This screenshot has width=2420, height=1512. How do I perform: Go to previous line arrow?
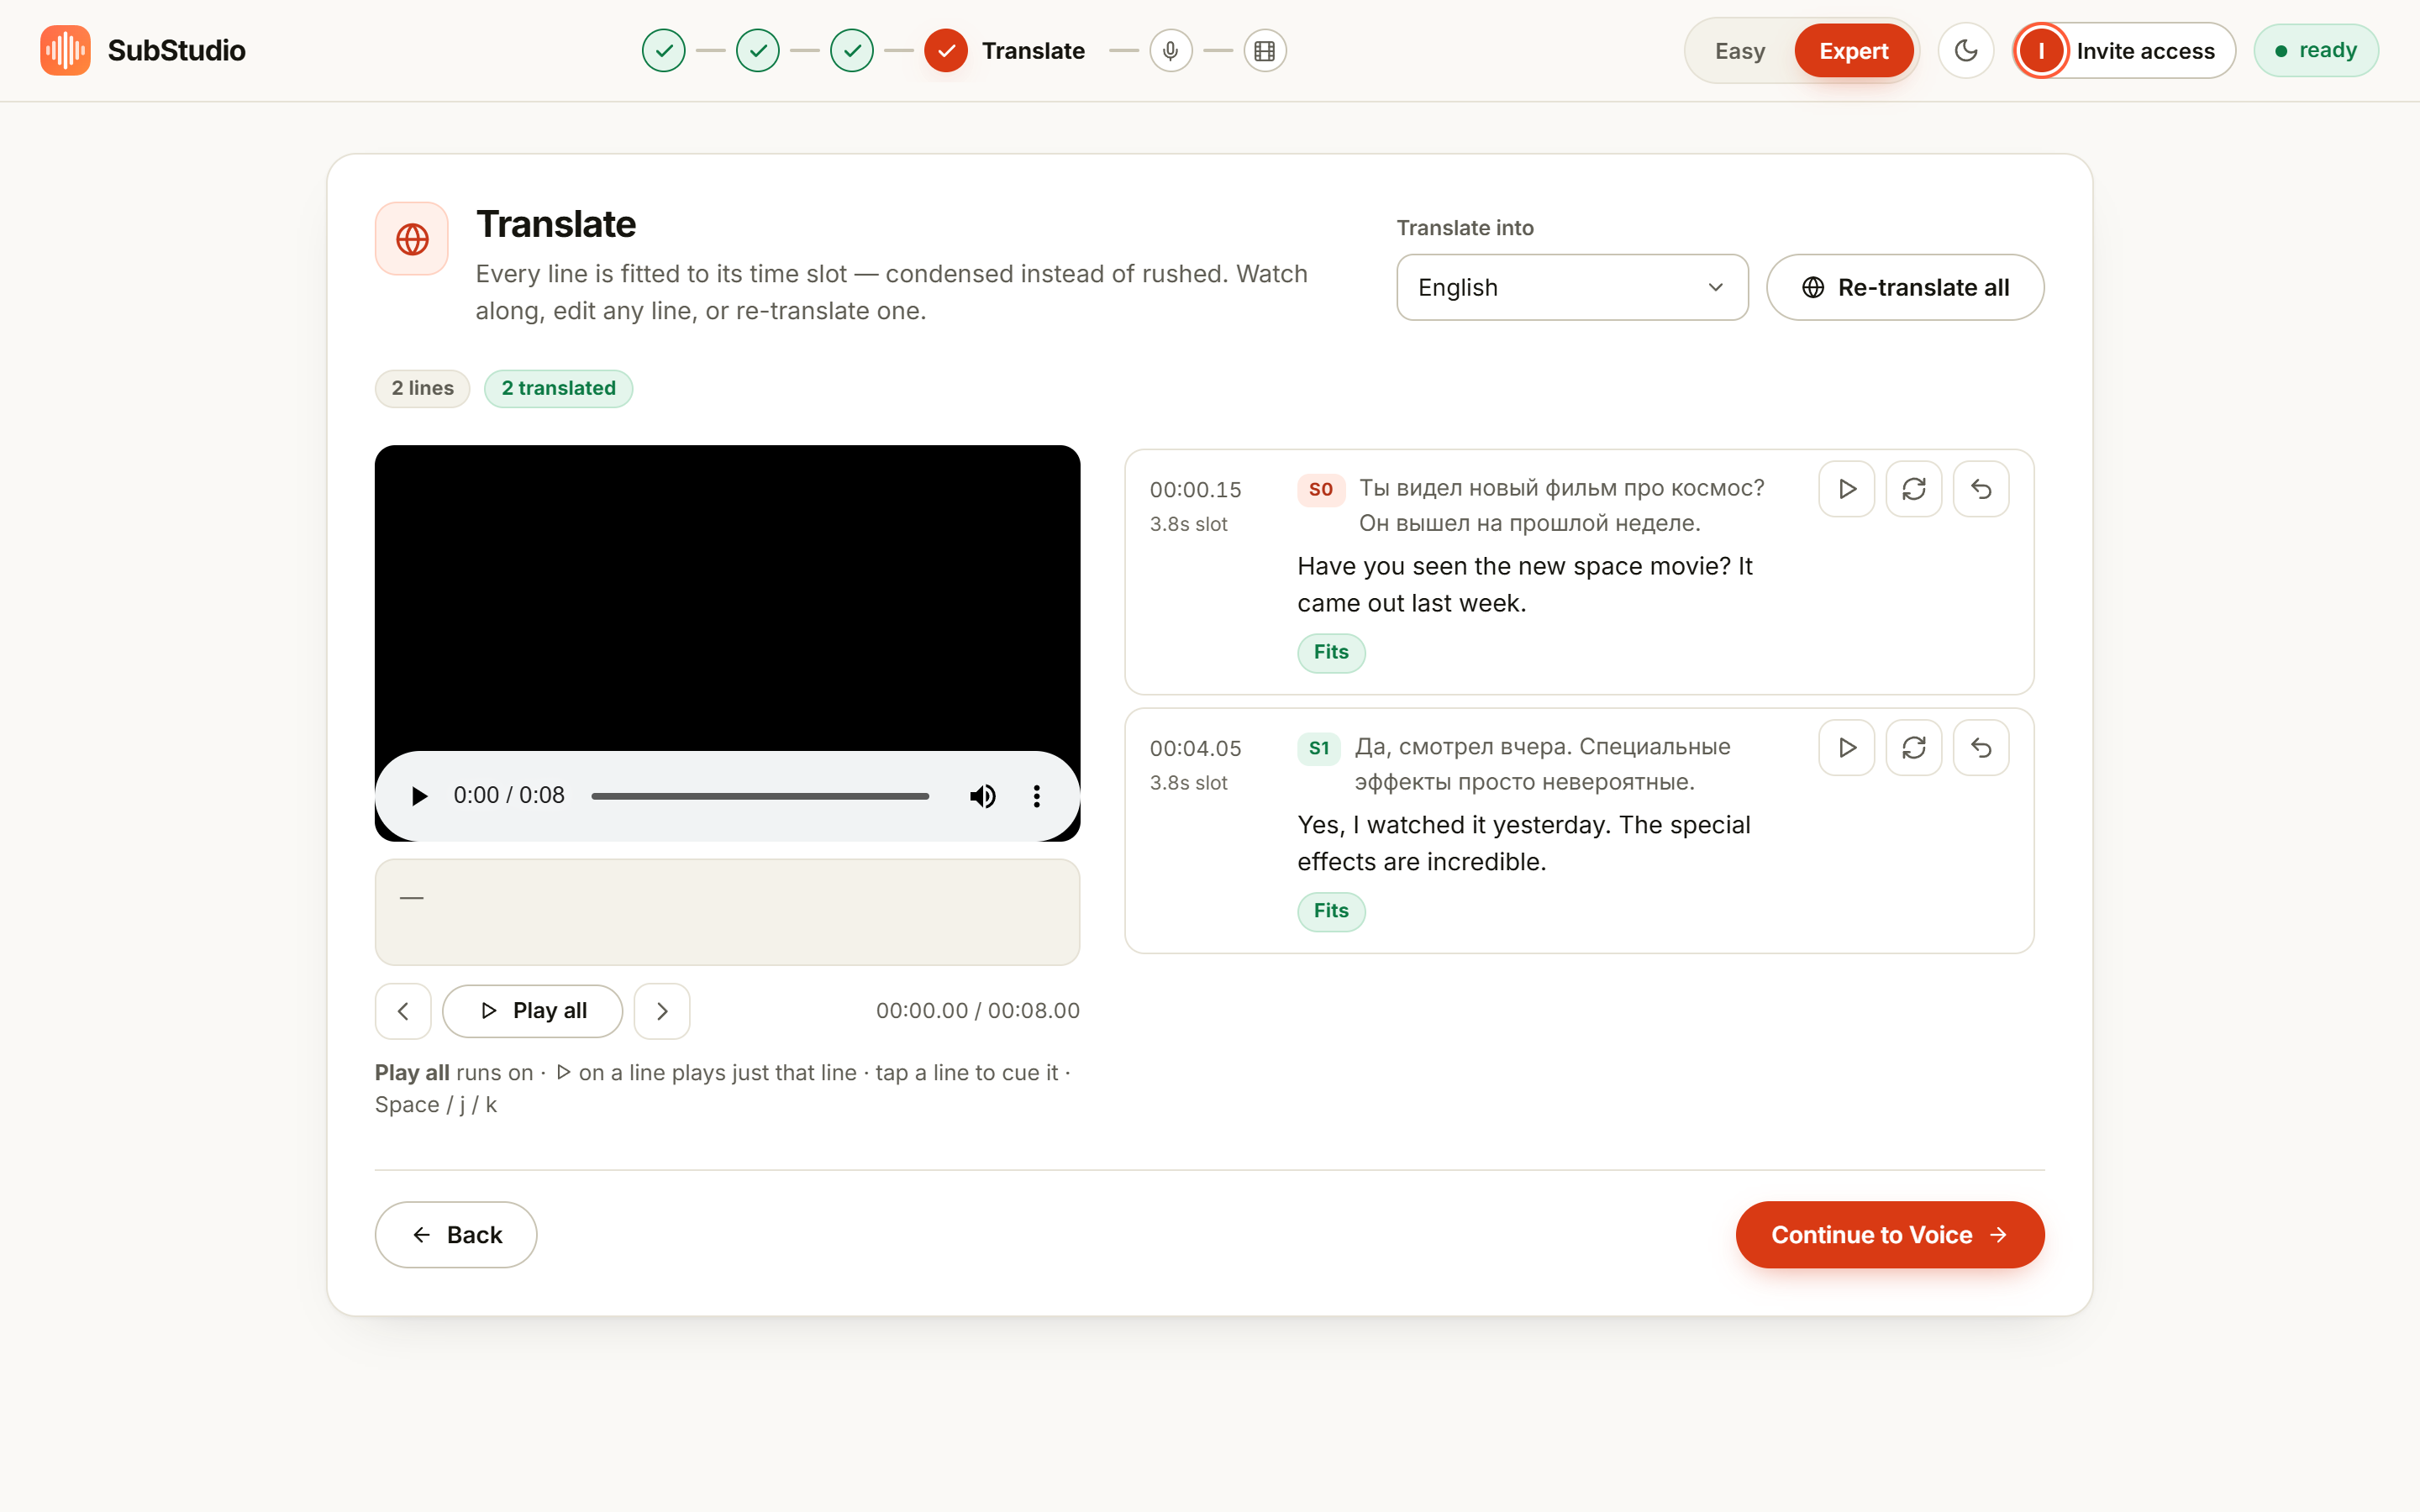[x=403, y=1011]
